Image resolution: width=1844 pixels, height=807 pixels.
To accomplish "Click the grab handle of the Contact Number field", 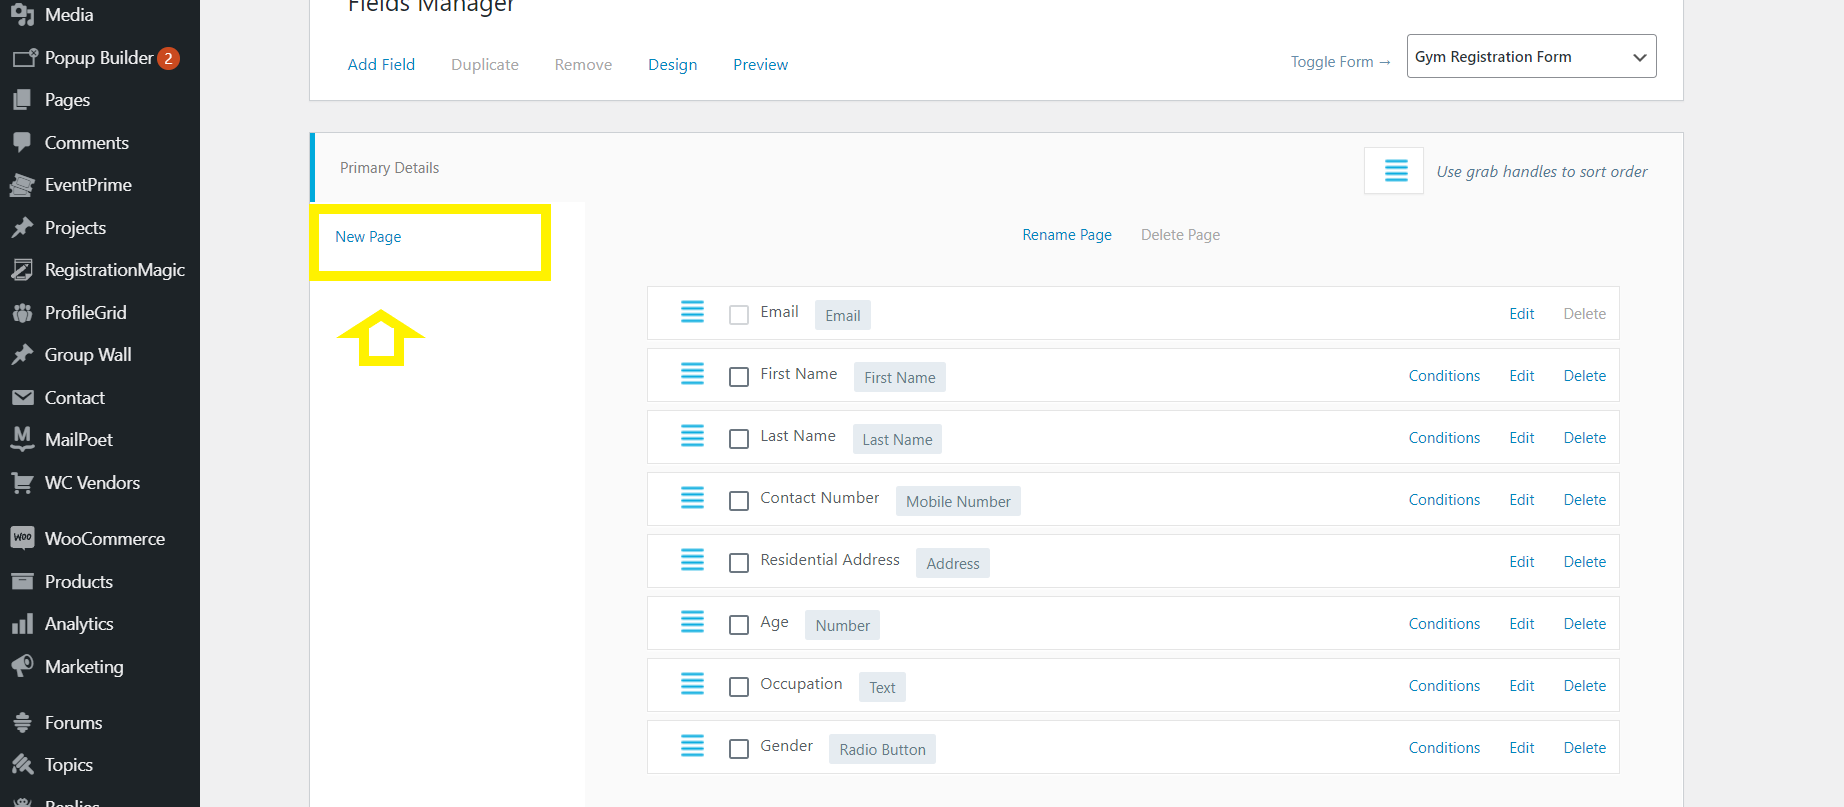I will 692,498.
